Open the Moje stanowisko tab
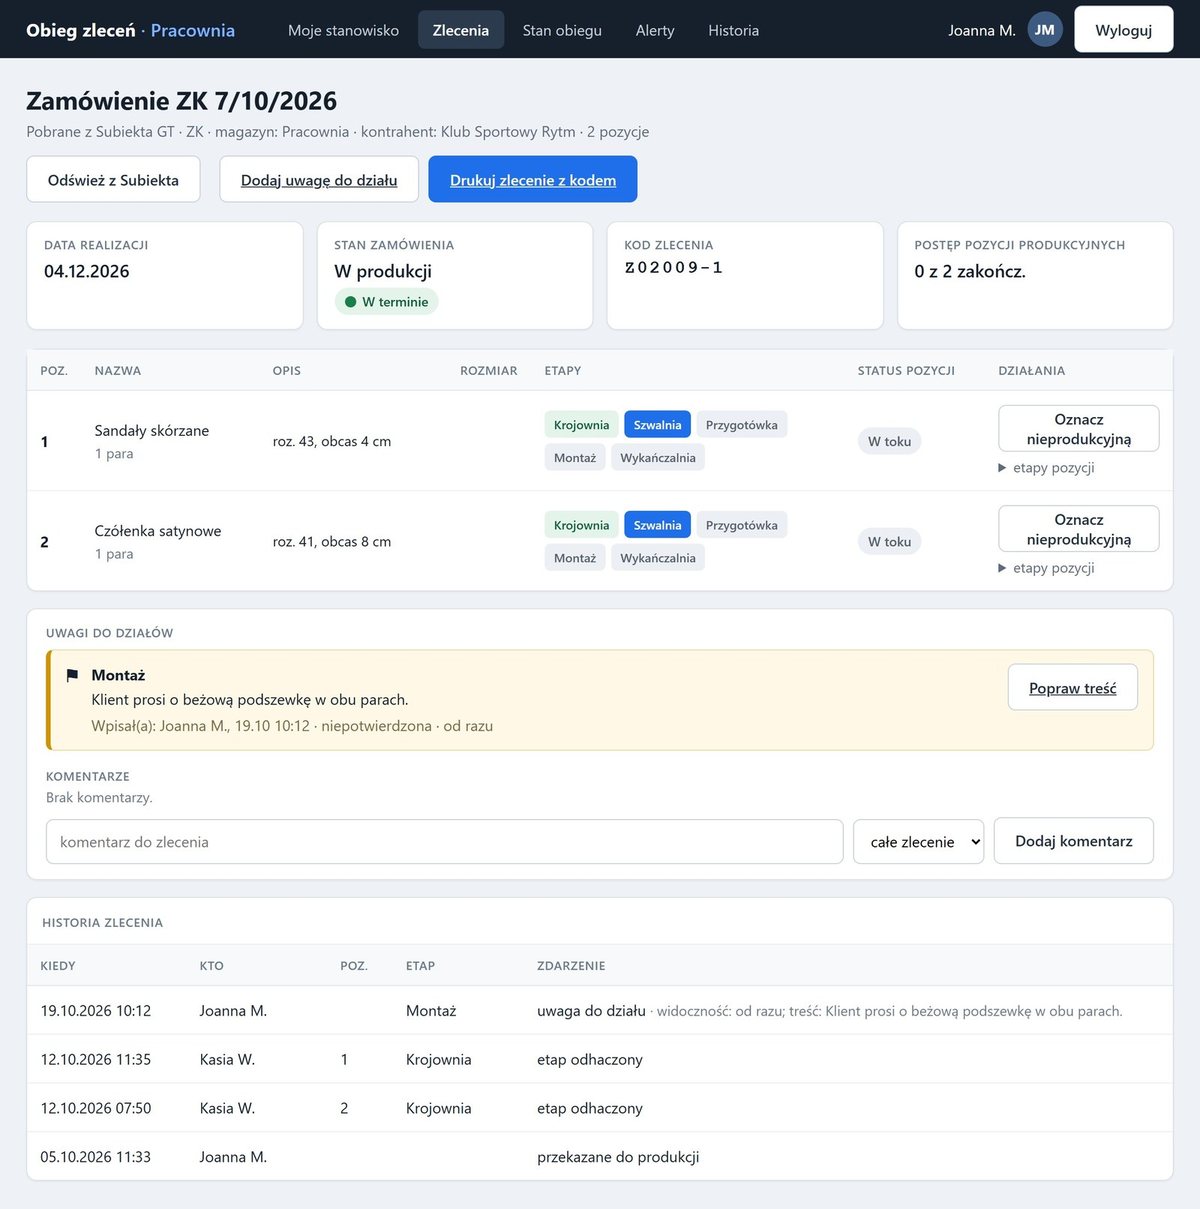Screen dimensions: 1200x1209 [x=343, y=30]
